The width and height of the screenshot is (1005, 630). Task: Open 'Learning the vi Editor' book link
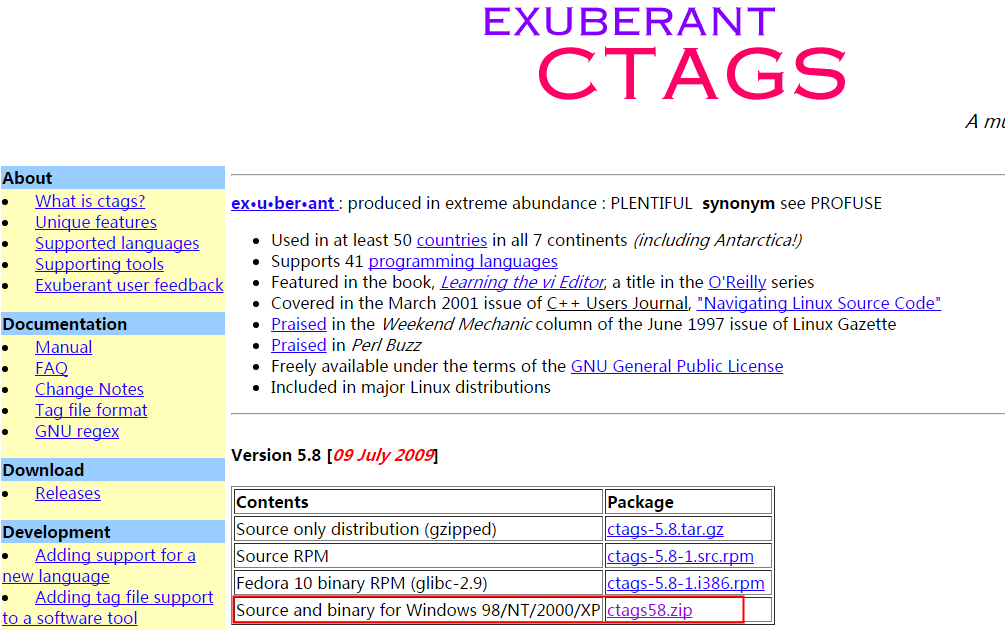(x=522, y=283)
